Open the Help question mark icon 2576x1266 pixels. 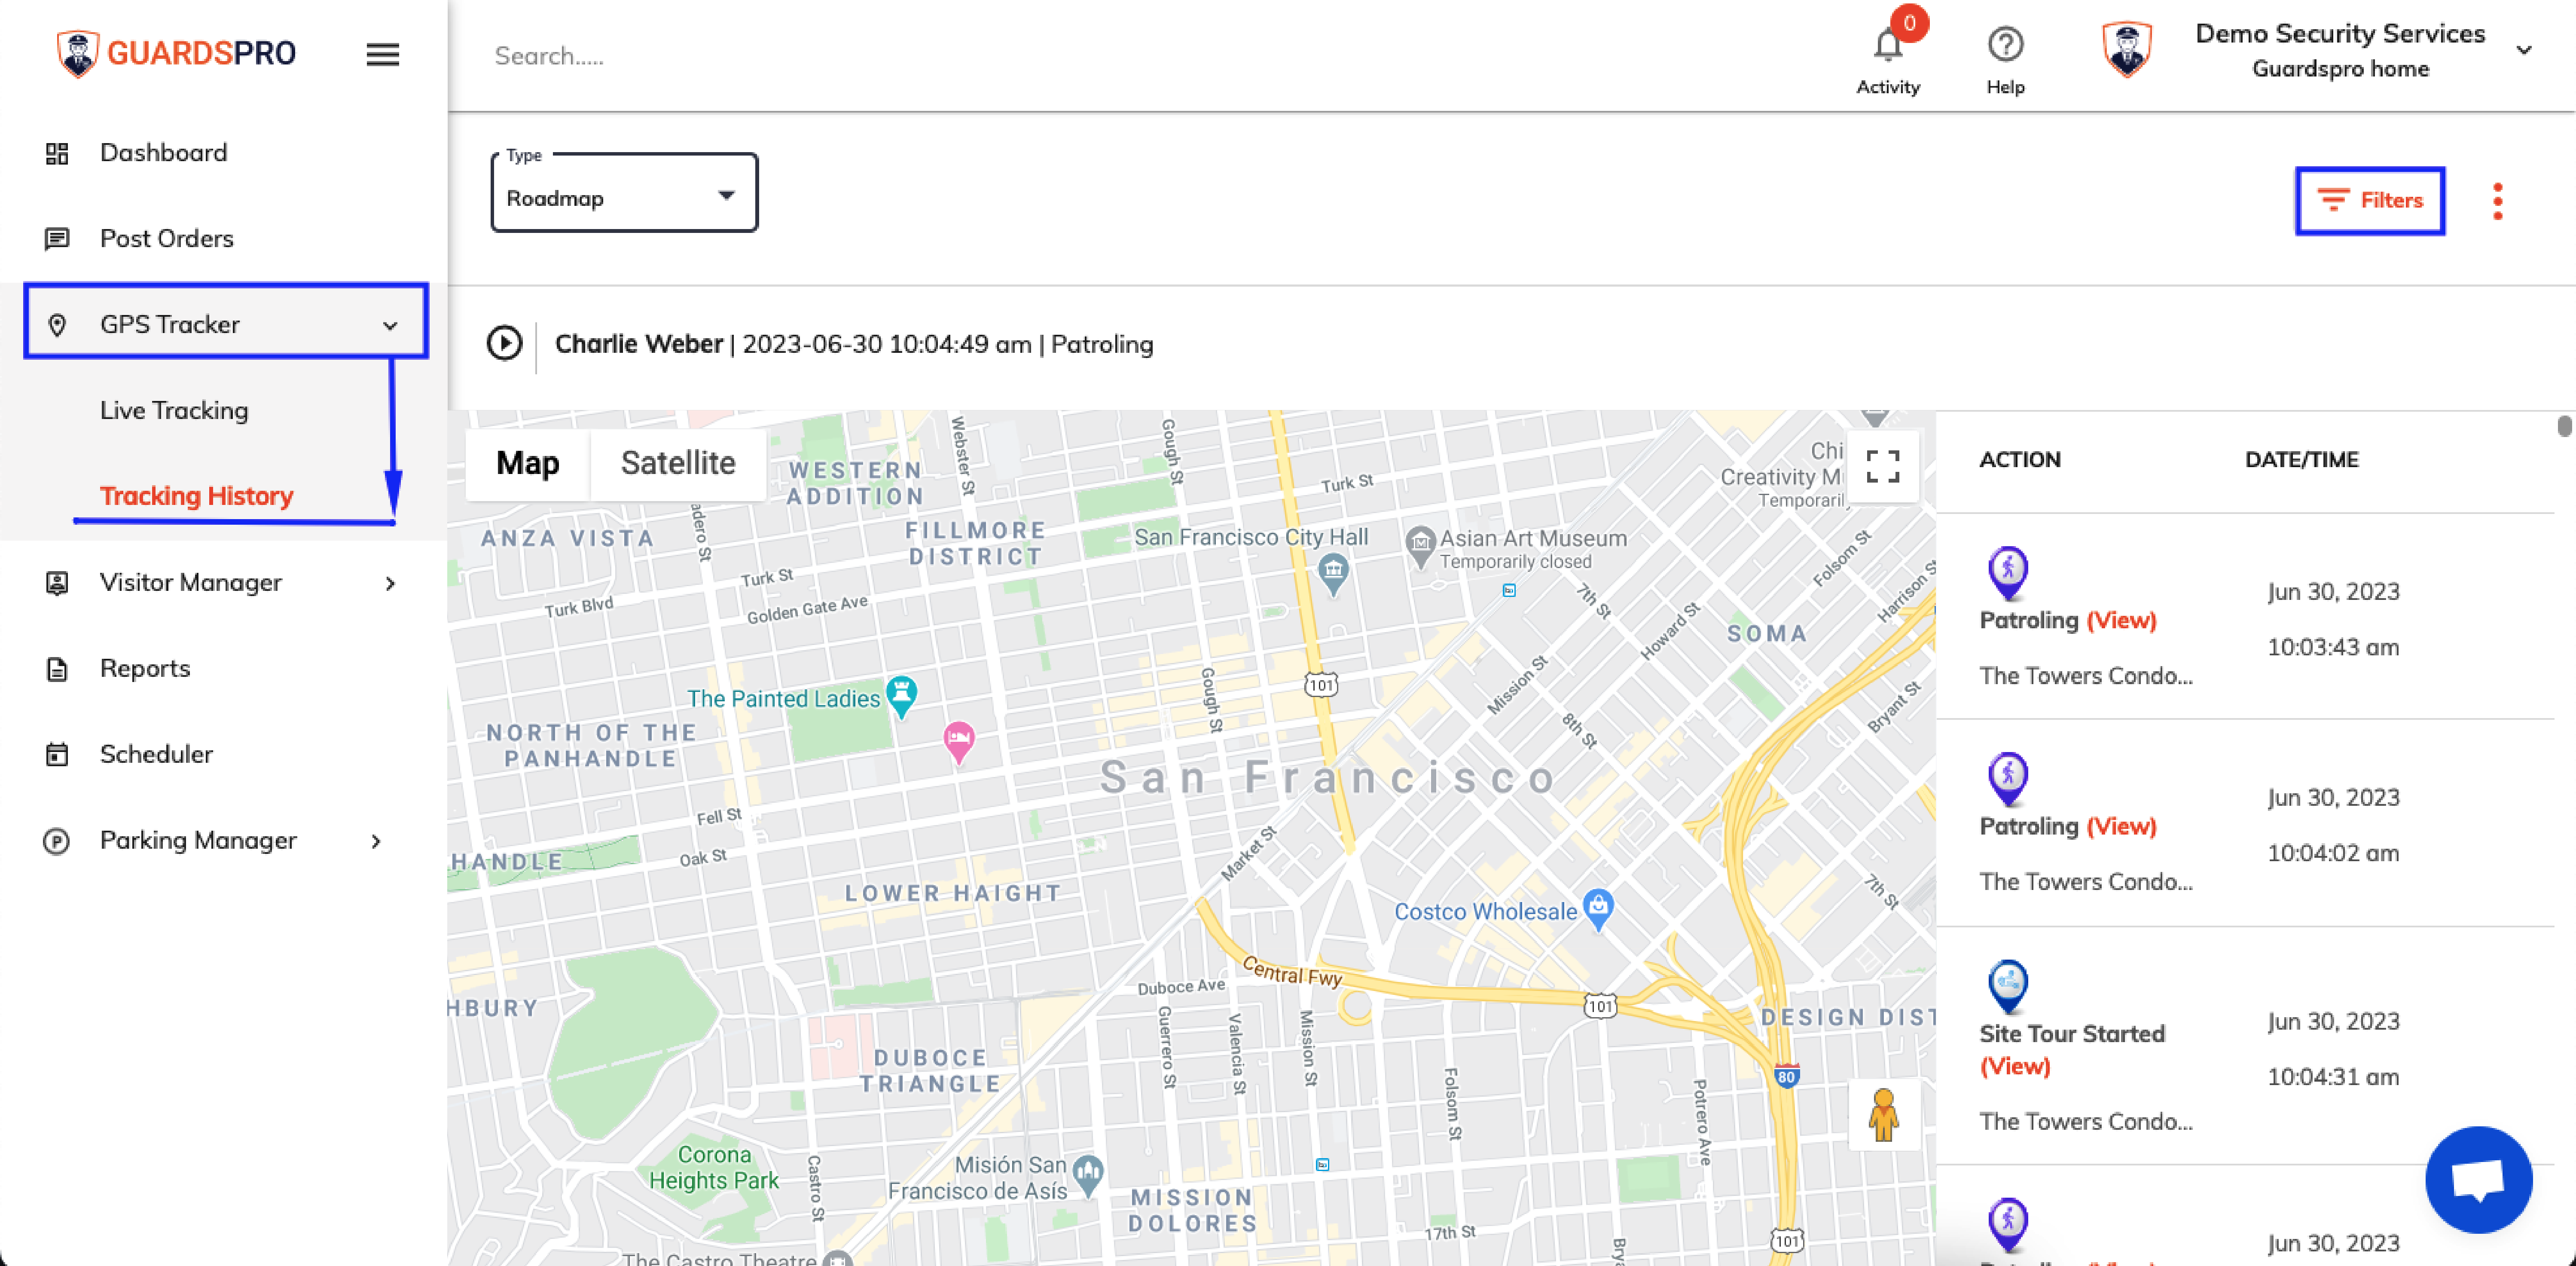point(2005,45)
